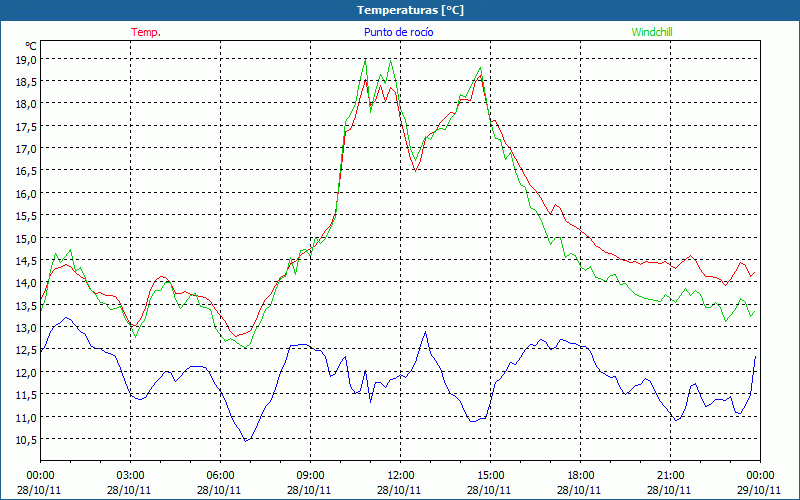The image size is (800, 500).
Task: Click the 18:00 time axis label
Action: pyautogui.click(x=580, y=476)
